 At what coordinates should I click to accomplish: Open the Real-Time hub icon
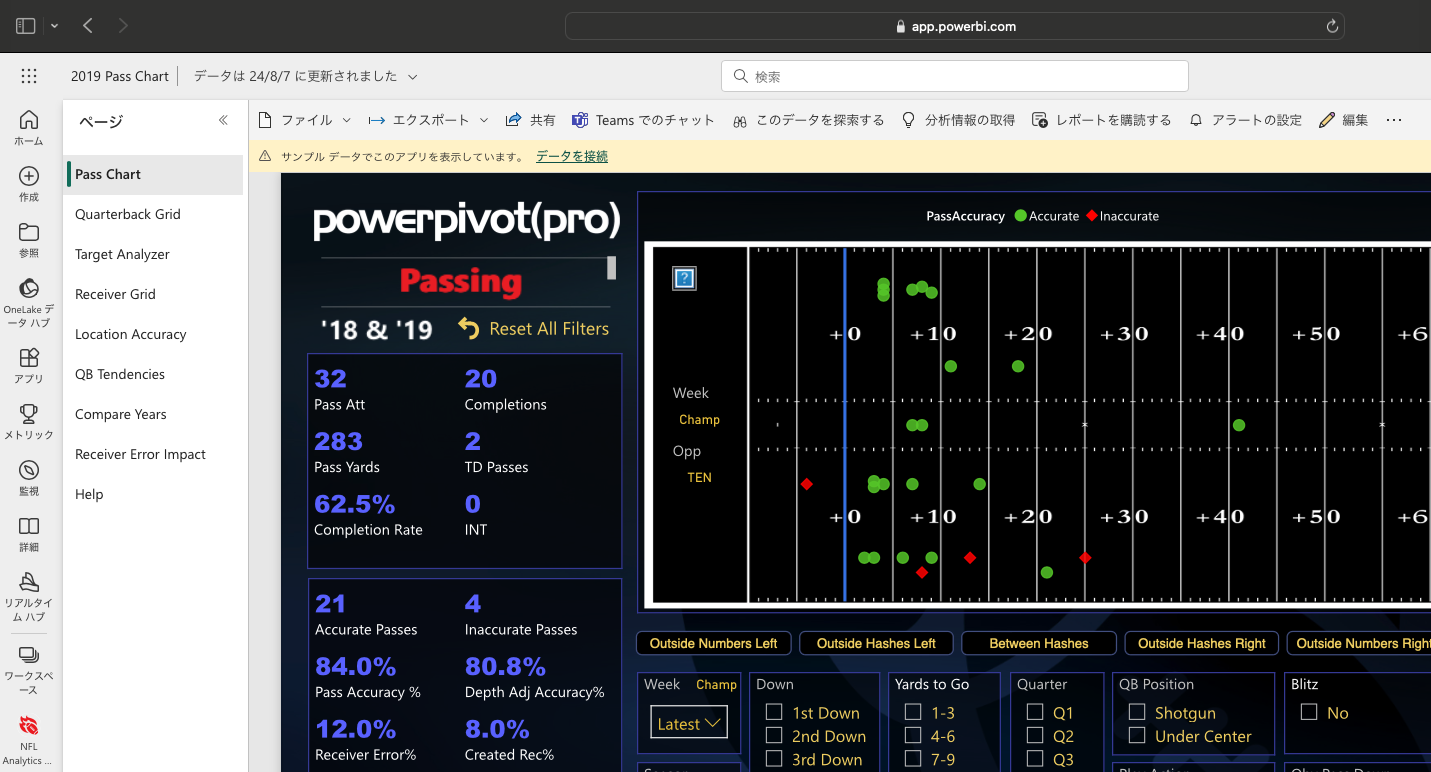click(29, 582)
